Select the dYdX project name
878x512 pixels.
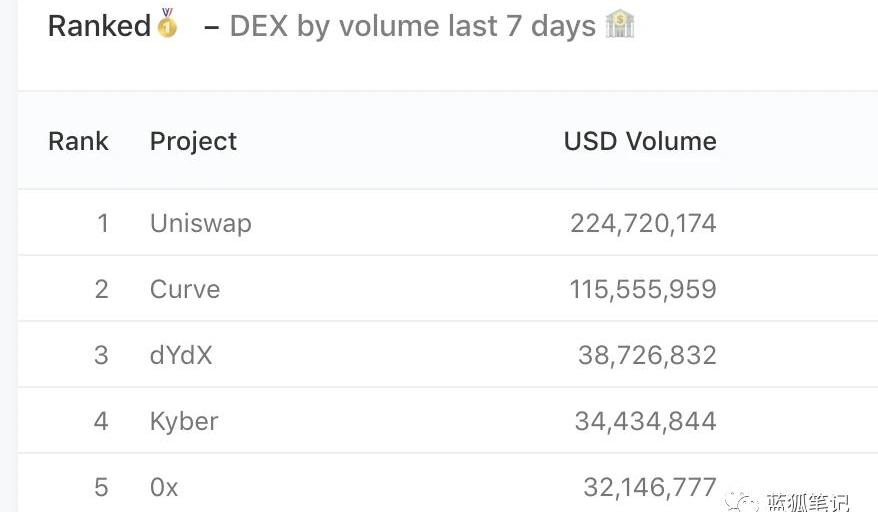pos(181,355)
